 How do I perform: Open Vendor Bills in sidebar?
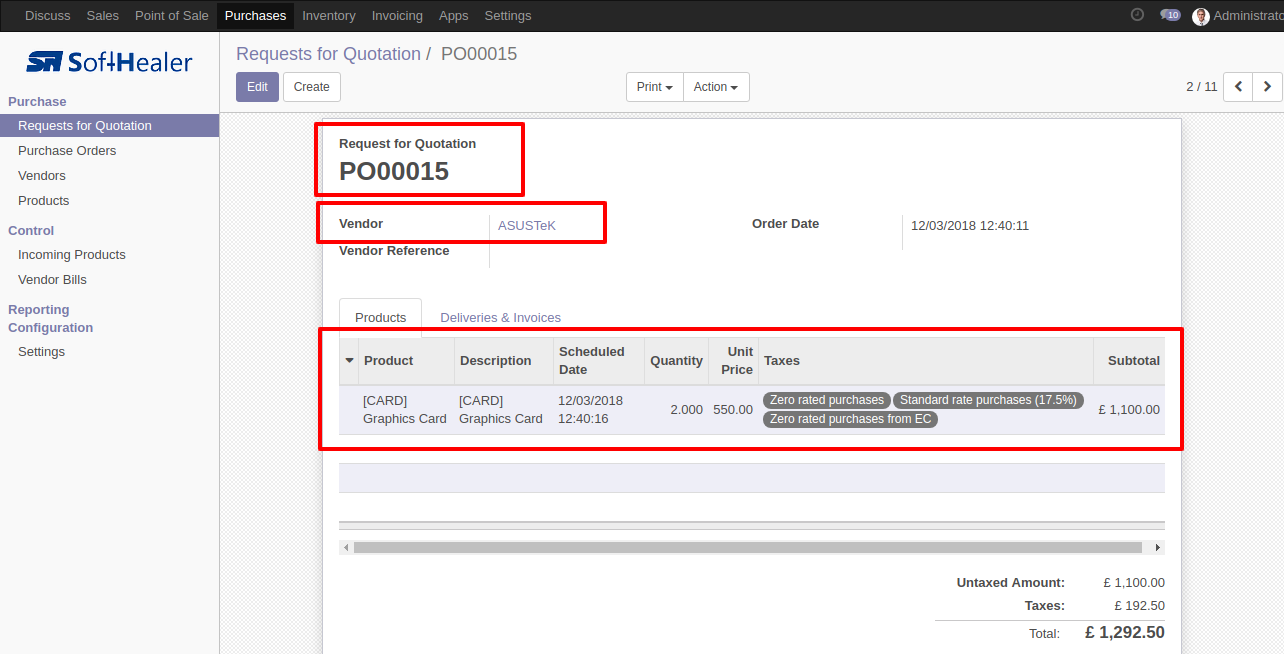point(52,279)
